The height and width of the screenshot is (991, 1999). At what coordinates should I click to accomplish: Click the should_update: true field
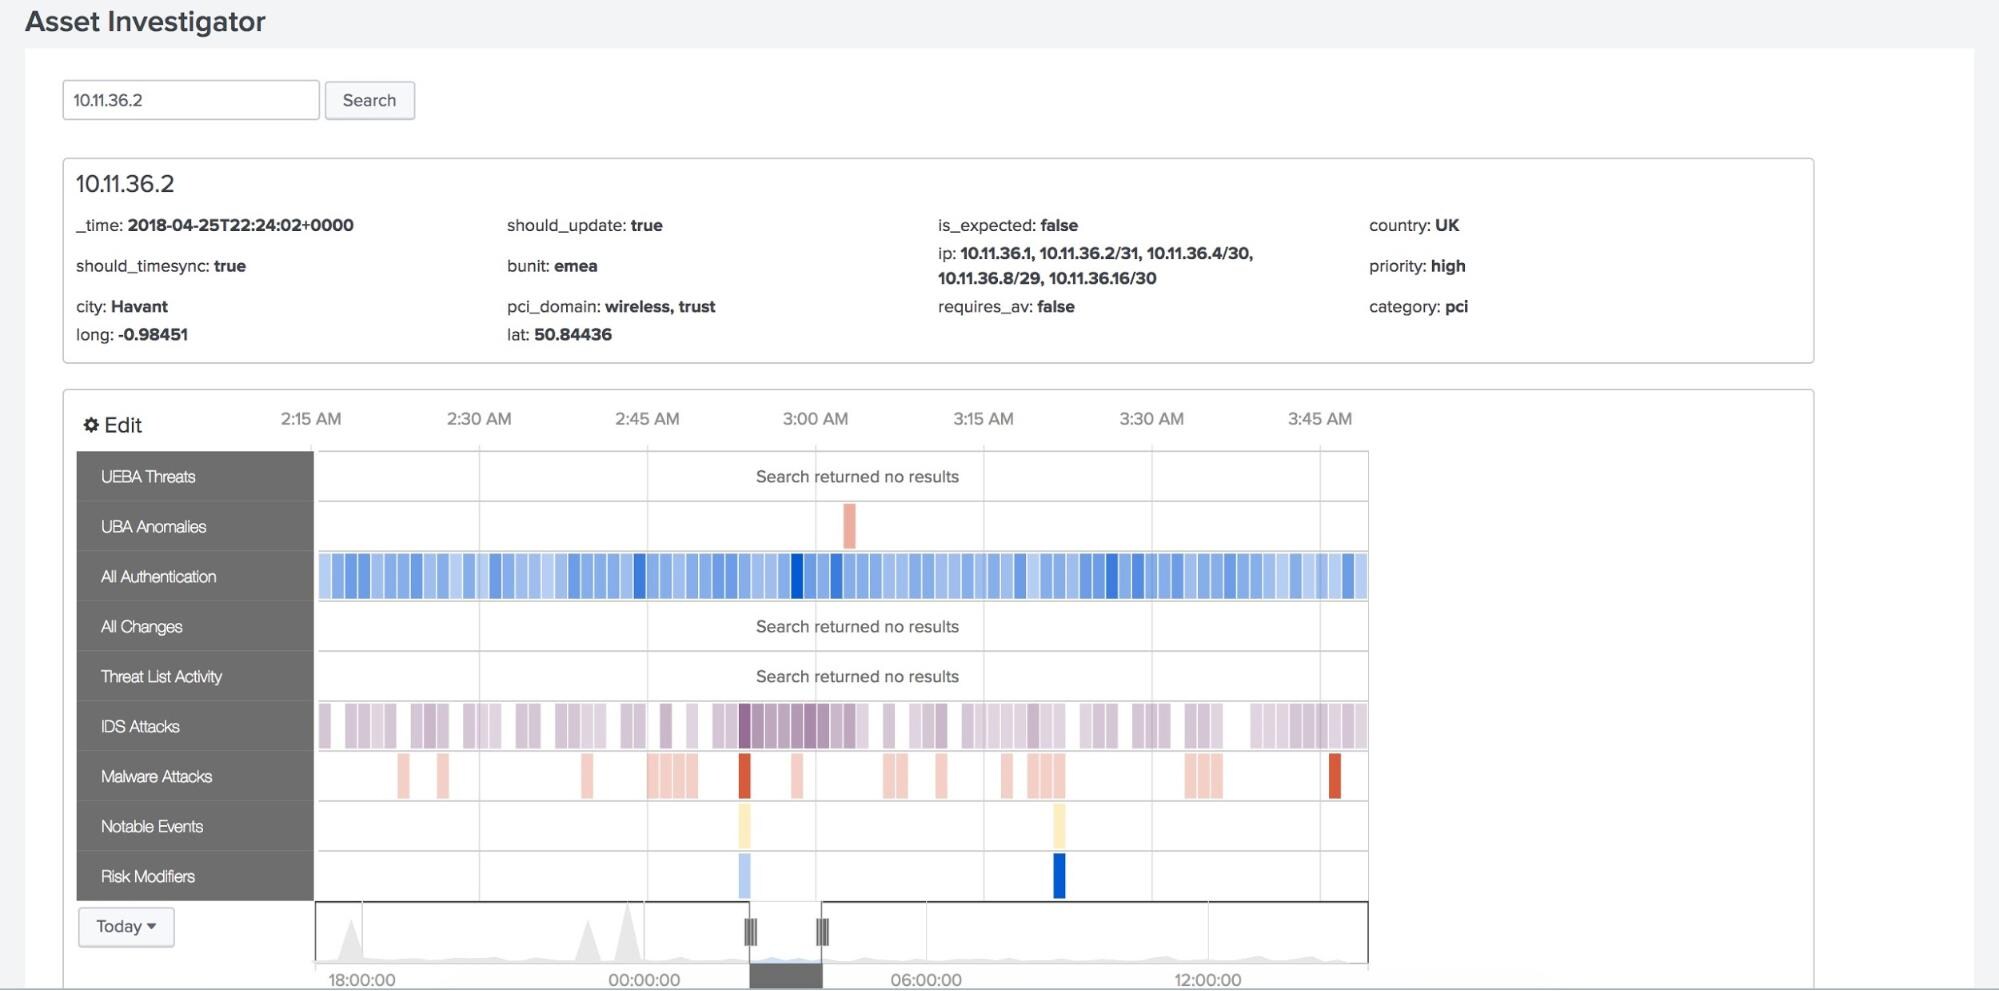tap(585, 225)
